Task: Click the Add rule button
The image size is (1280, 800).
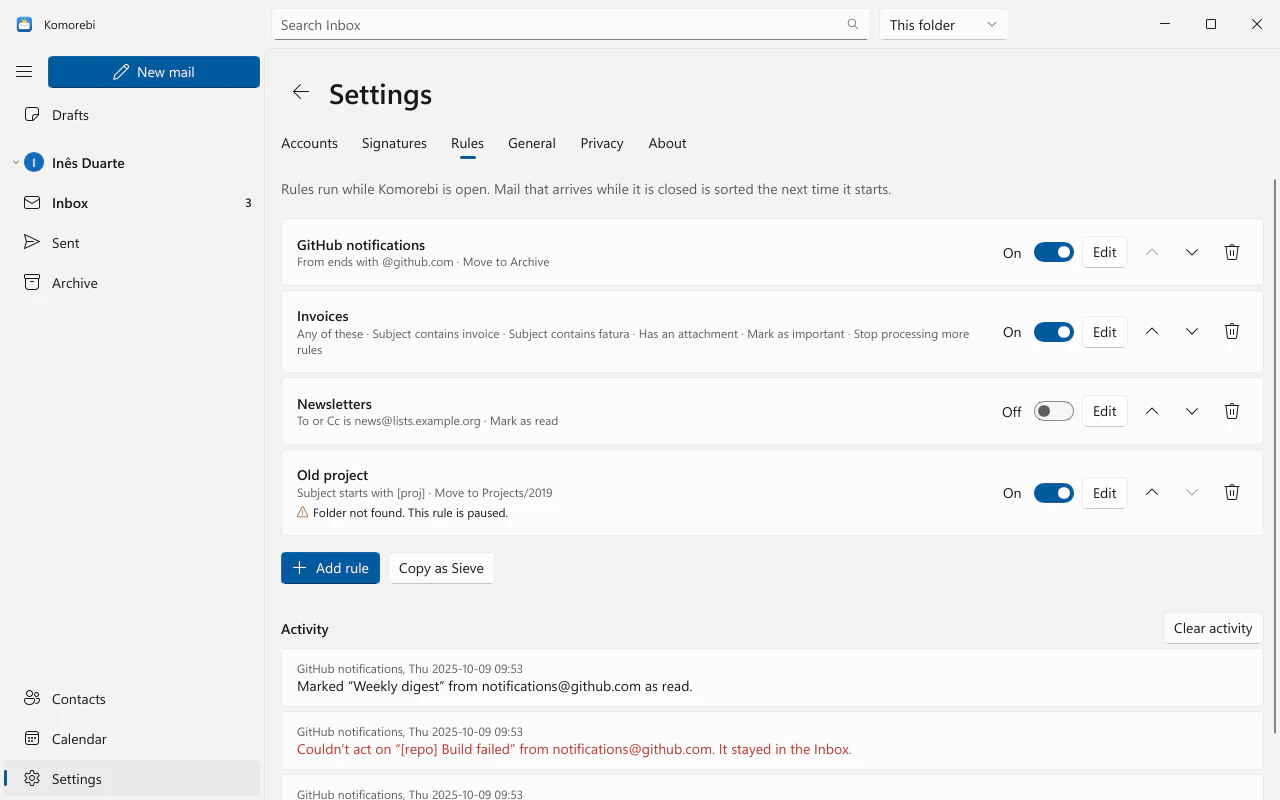Action: coord(330,568)
